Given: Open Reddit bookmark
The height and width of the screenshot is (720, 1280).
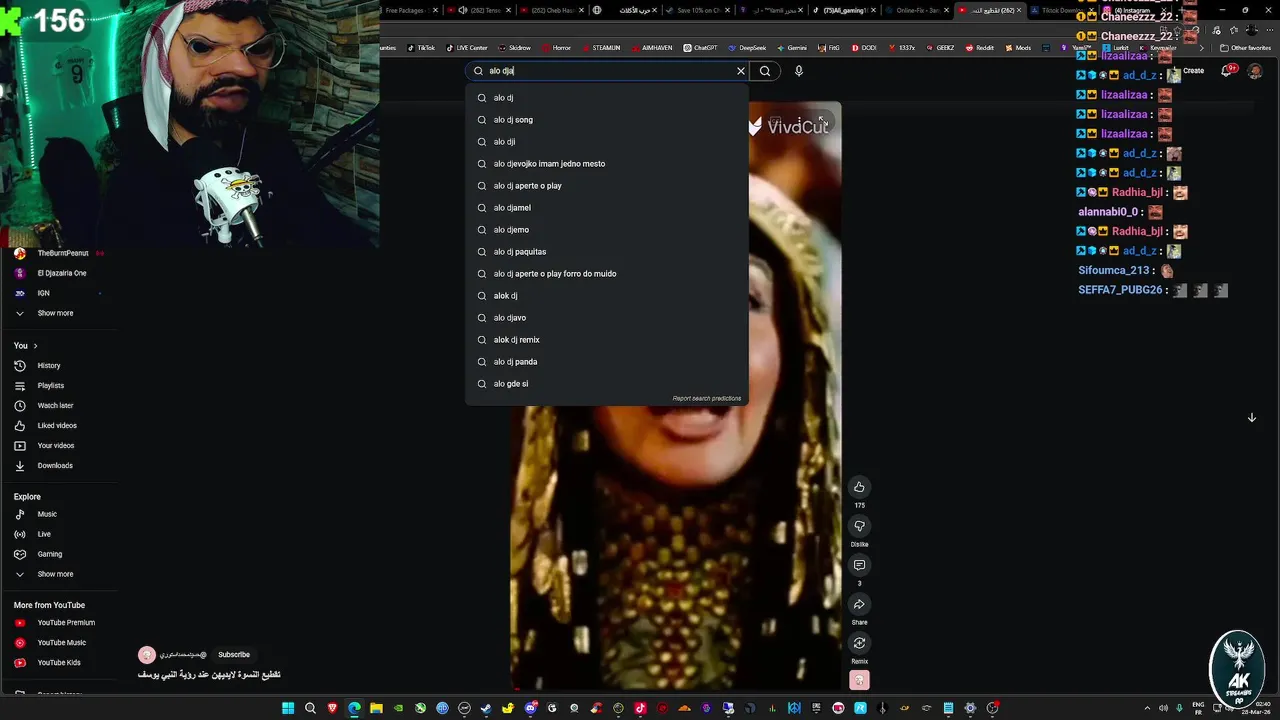Looking at the screenshot, I should pos(980,48).
